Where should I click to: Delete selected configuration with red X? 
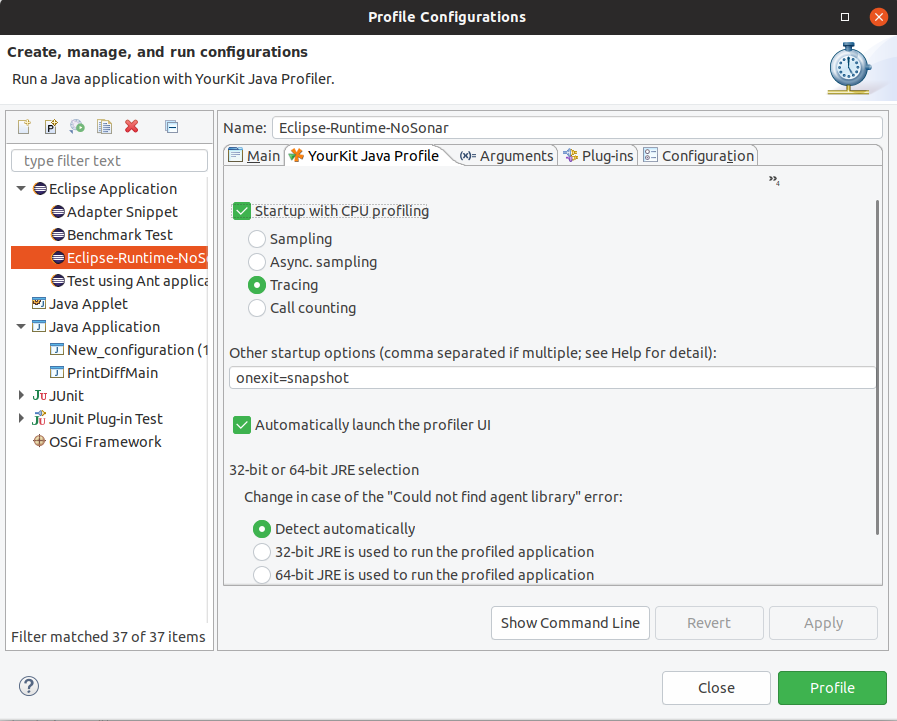132,126
